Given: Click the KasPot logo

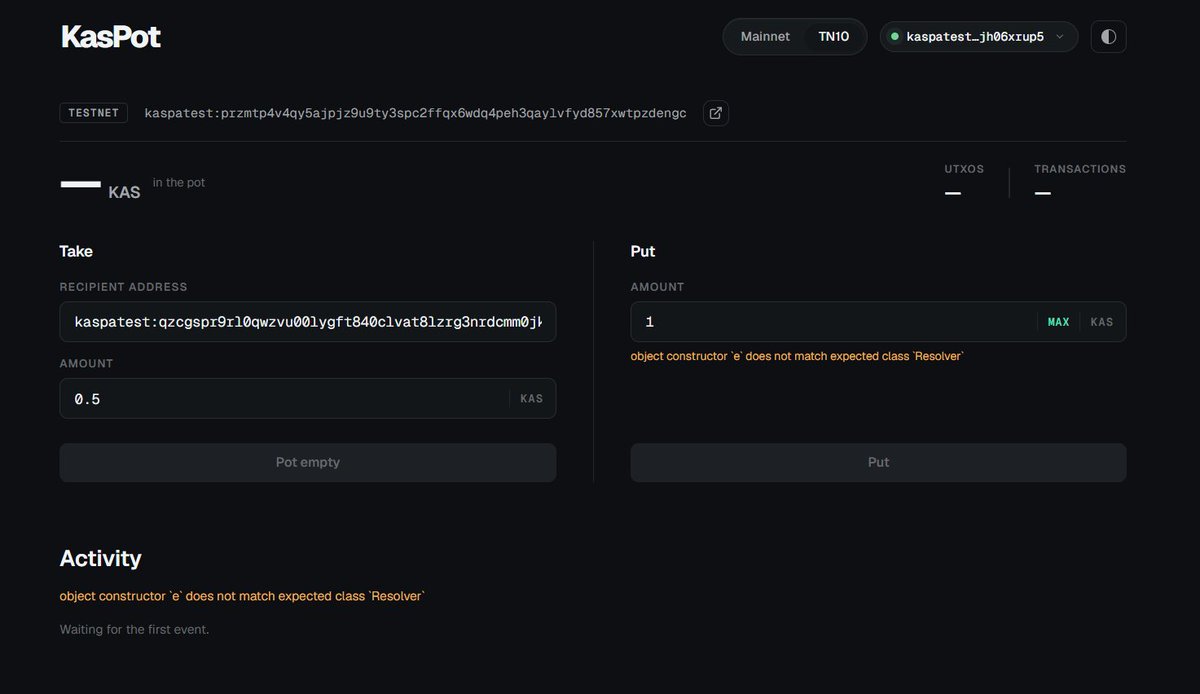Looking at the screenshot, I should (111, 37).
